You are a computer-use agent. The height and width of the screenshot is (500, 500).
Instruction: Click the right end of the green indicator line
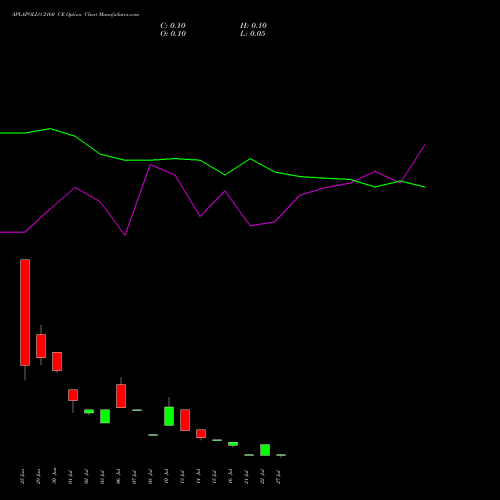(x=424, y=187)
